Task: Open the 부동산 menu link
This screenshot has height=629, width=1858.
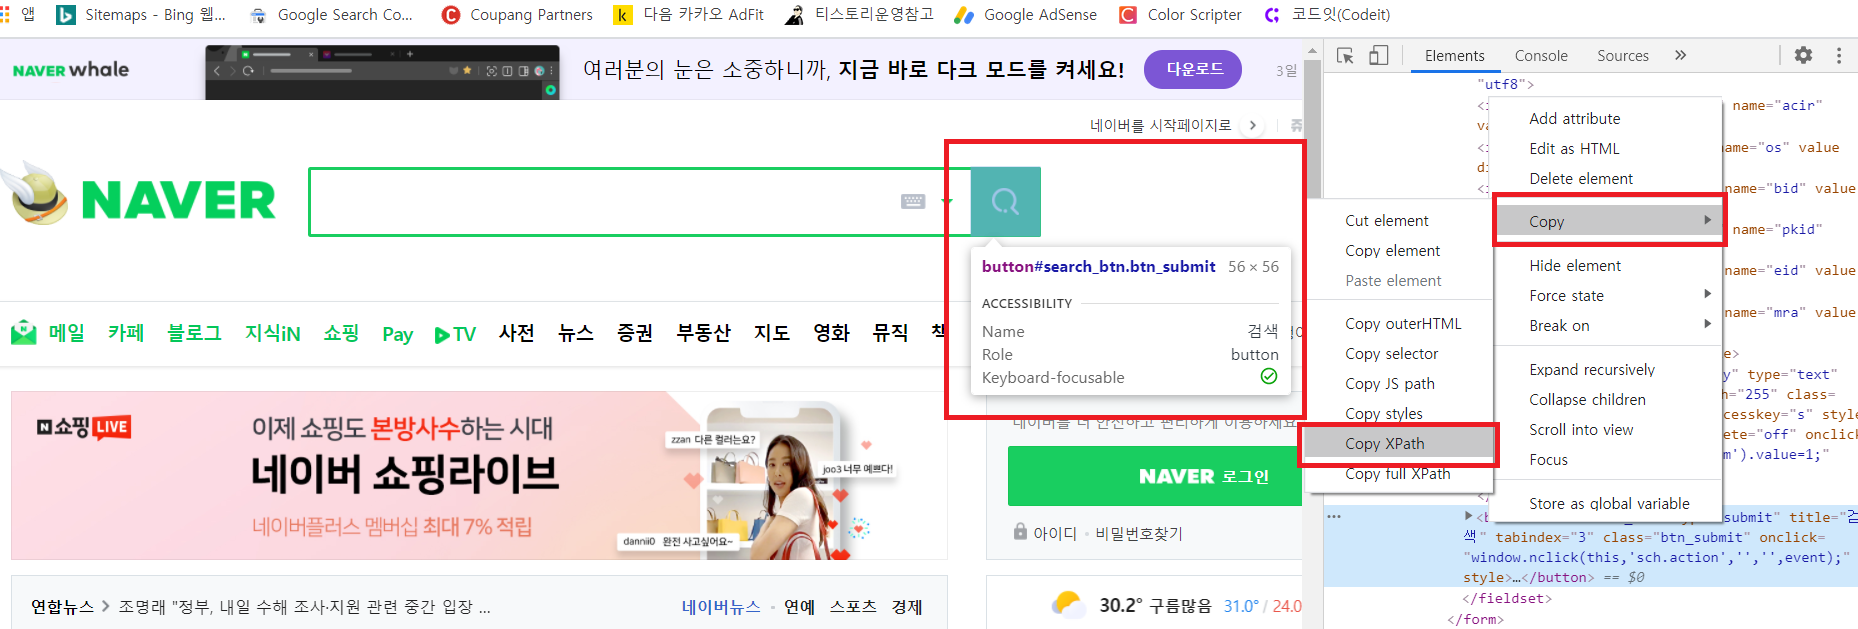Action: [703, 333]
